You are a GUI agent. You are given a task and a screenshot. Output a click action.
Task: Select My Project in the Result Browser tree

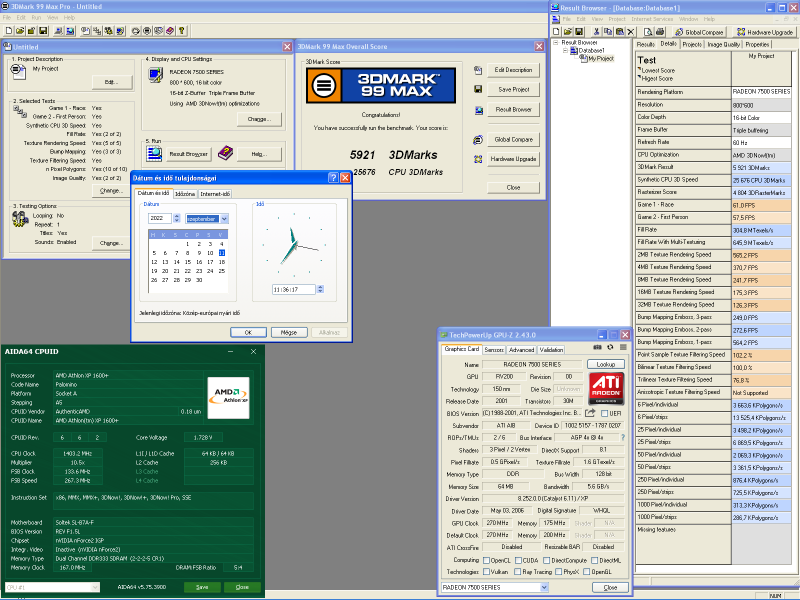click(x=601, y=59)
